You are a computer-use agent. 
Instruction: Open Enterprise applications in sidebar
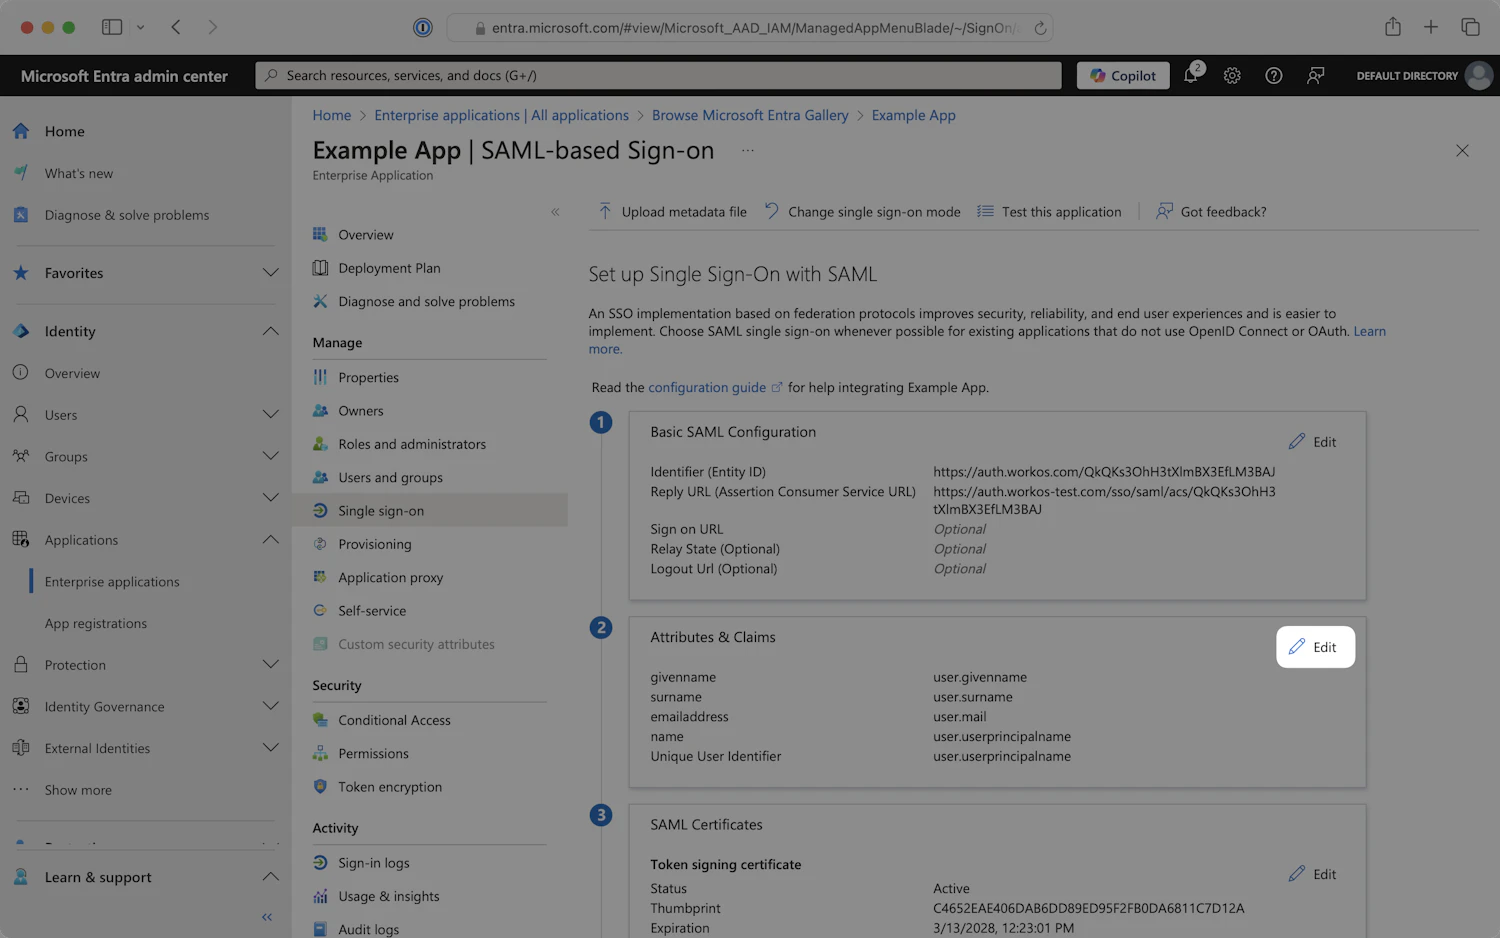click(112, 582)
